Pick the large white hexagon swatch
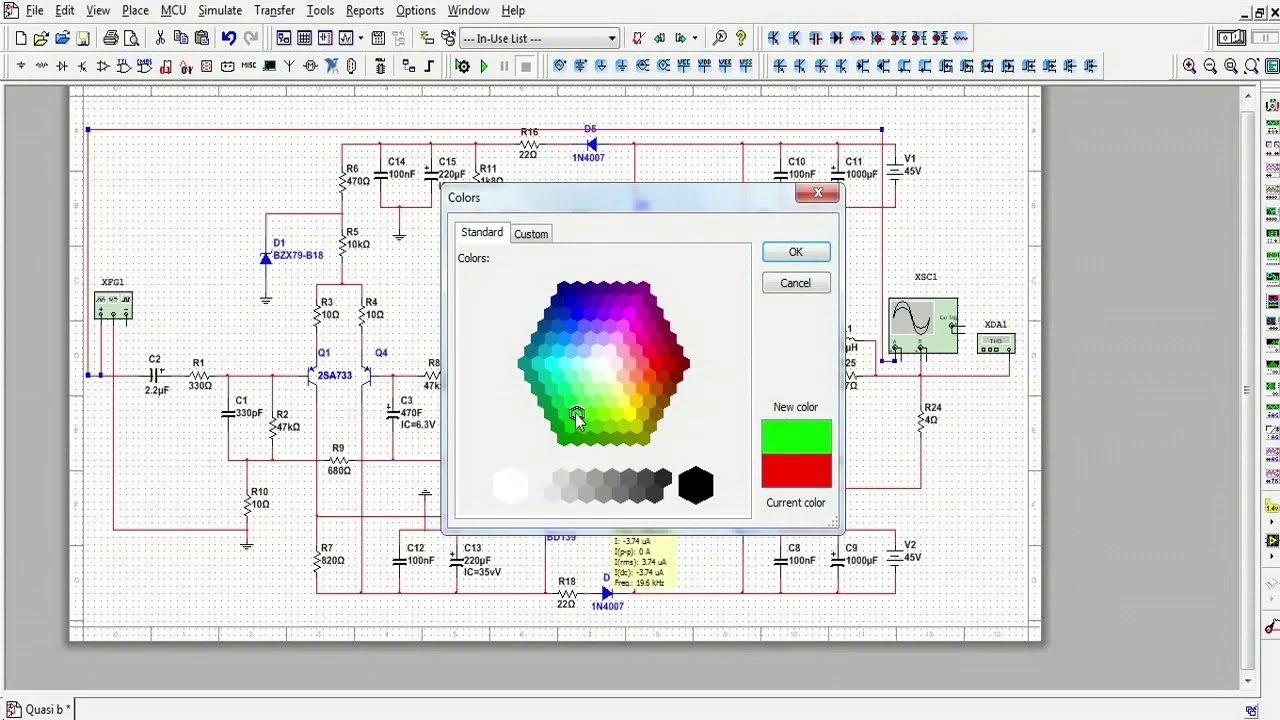The width and height of the screenshot is (1280, 720). point(511,486)
